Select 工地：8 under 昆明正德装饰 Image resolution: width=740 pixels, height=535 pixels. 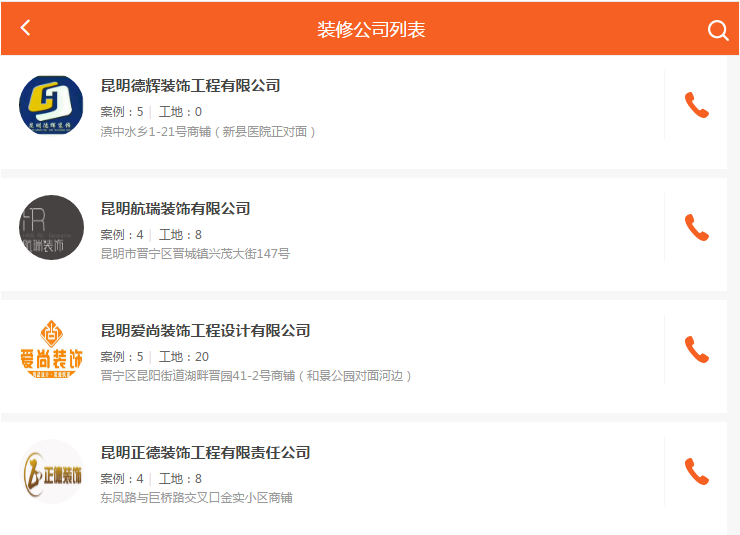coord(180,479)
